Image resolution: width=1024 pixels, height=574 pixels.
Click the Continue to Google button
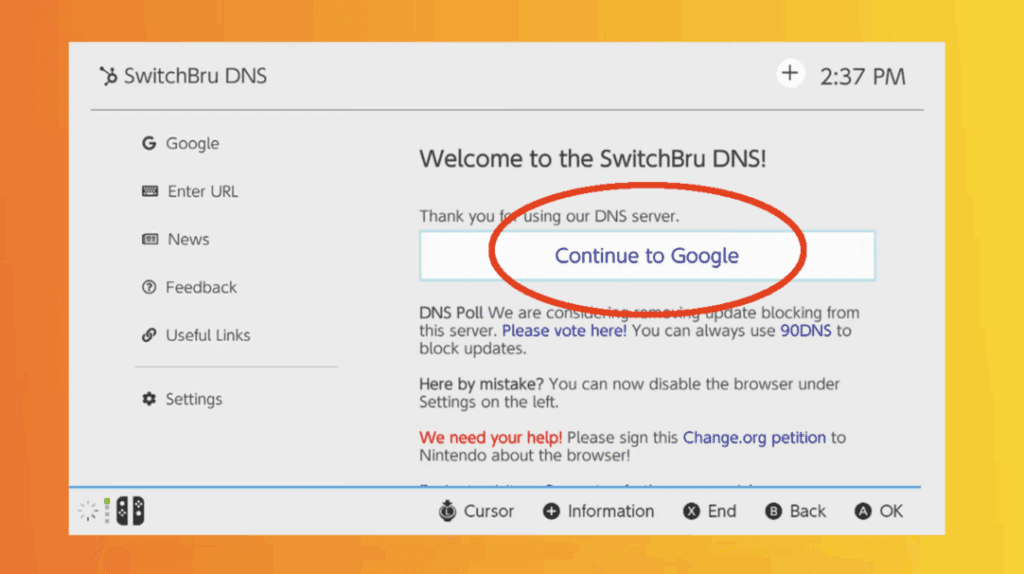(647, 255)
